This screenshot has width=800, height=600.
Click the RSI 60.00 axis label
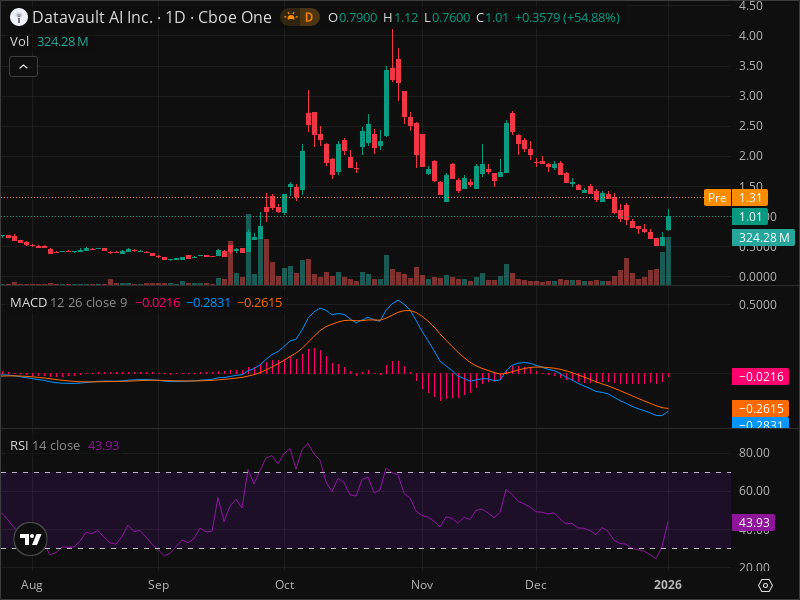[x=754, y=490]
